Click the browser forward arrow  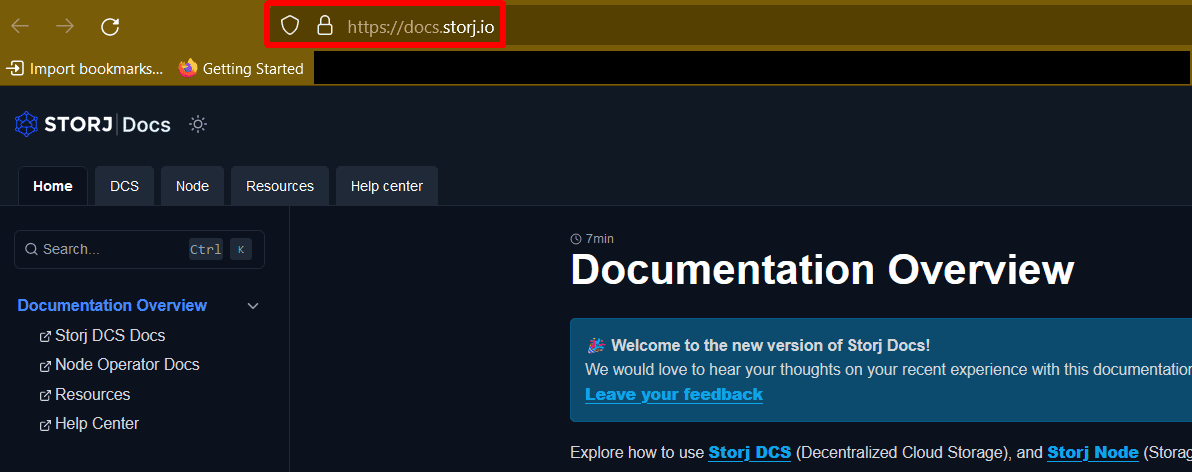pyautogui.click(x=66, y=26)
